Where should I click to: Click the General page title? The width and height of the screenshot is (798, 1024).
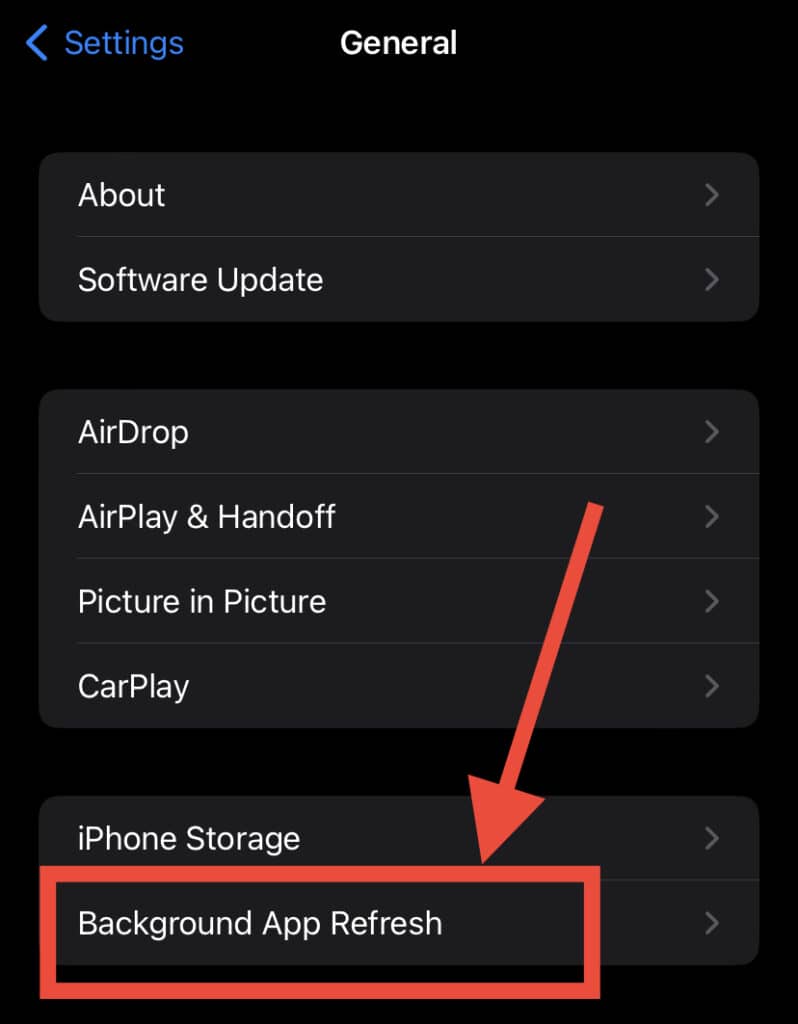398,43
